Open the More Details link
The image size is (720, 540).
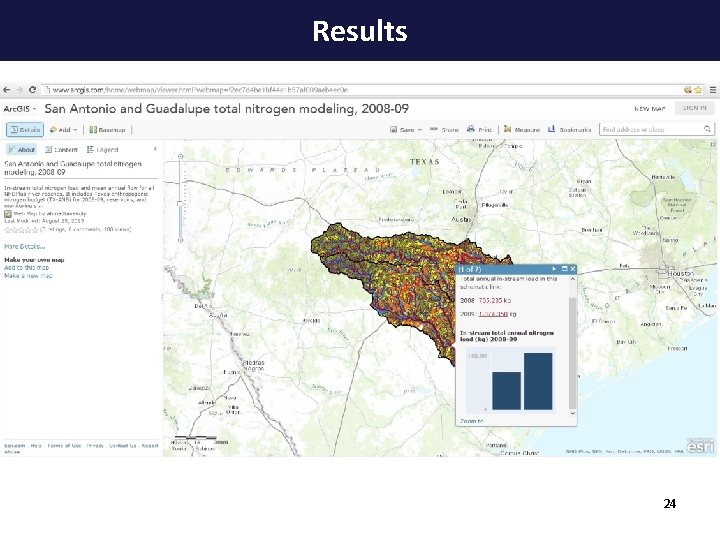pos(25,247)
